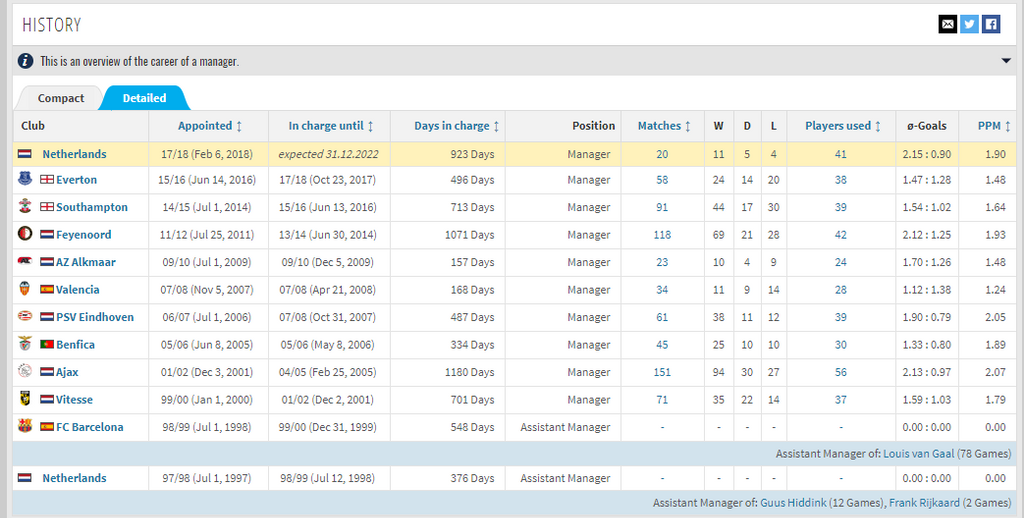Select the Detailed tab
Image resolution: width=1024 pixels, height=518 pixels.
coord(144,98)
